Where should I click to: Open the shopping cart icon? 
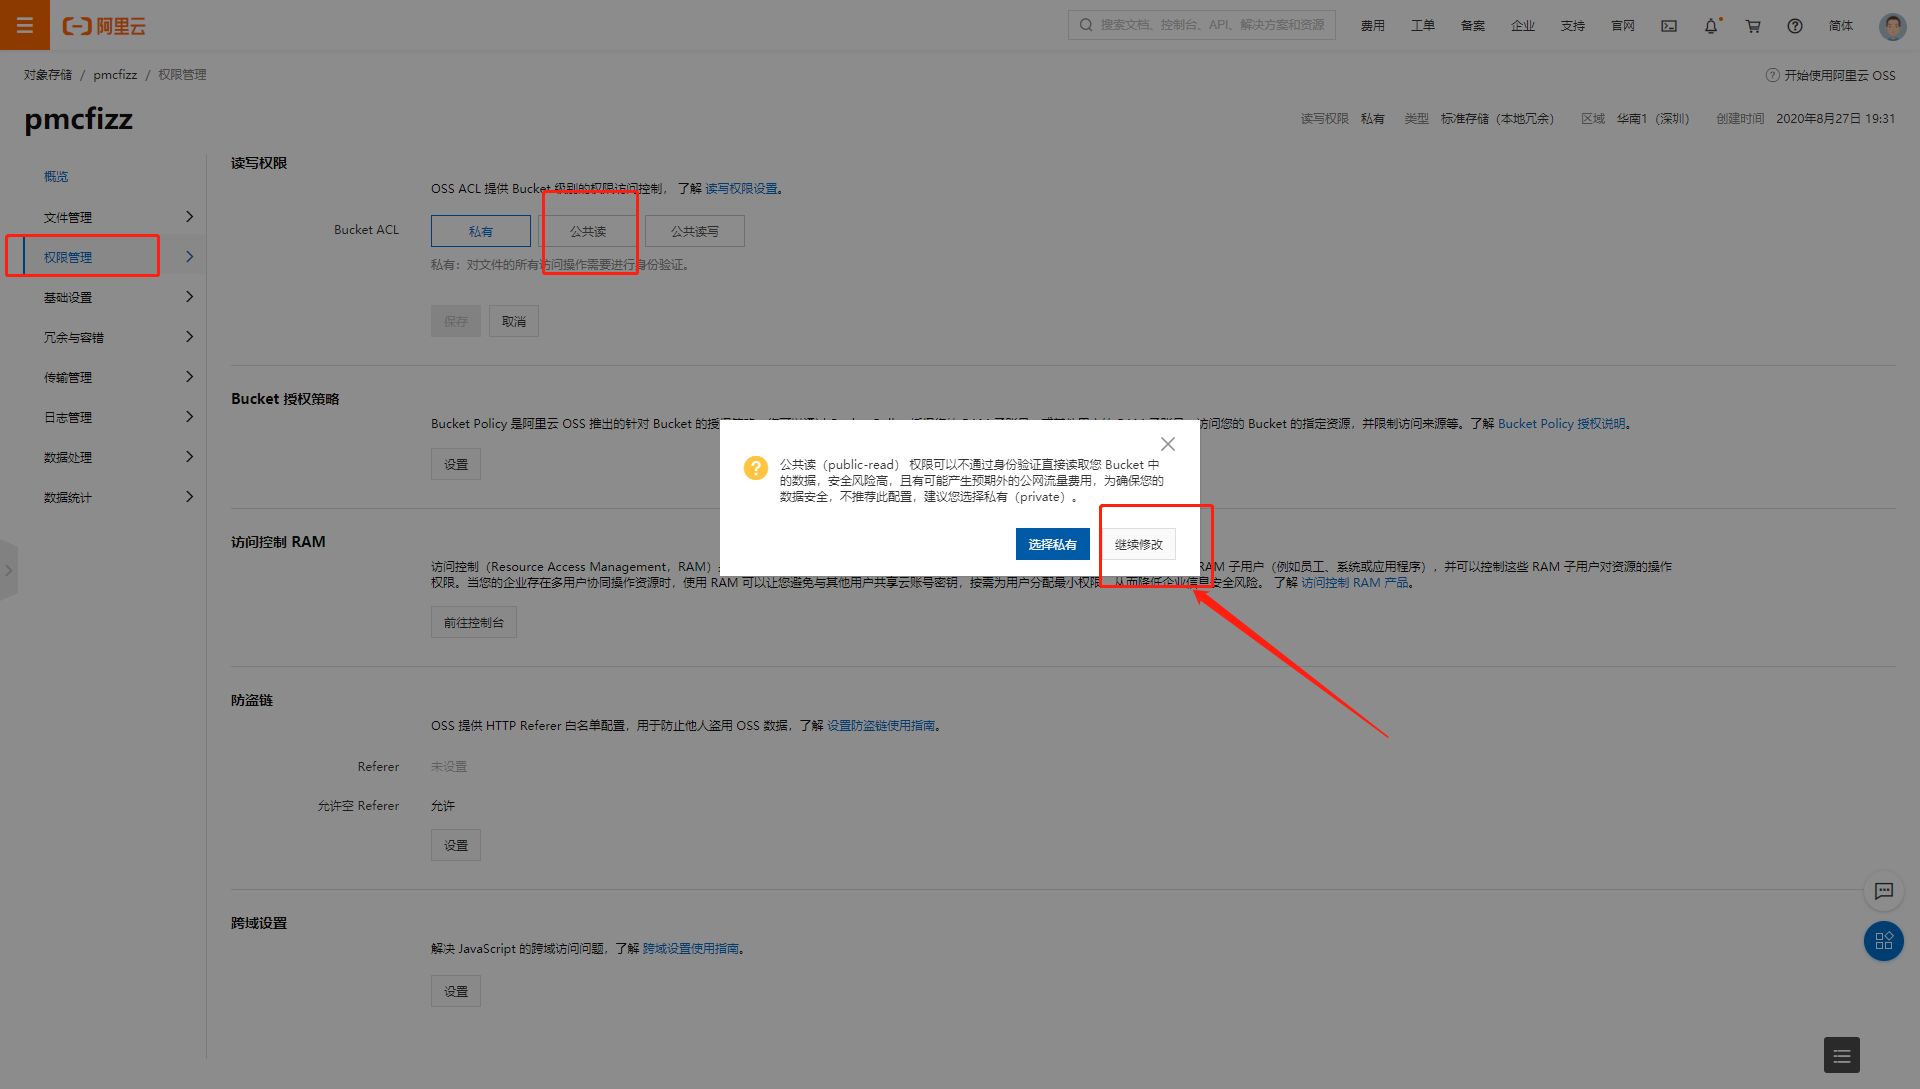pyautogui.click(x=1753, y=26)
